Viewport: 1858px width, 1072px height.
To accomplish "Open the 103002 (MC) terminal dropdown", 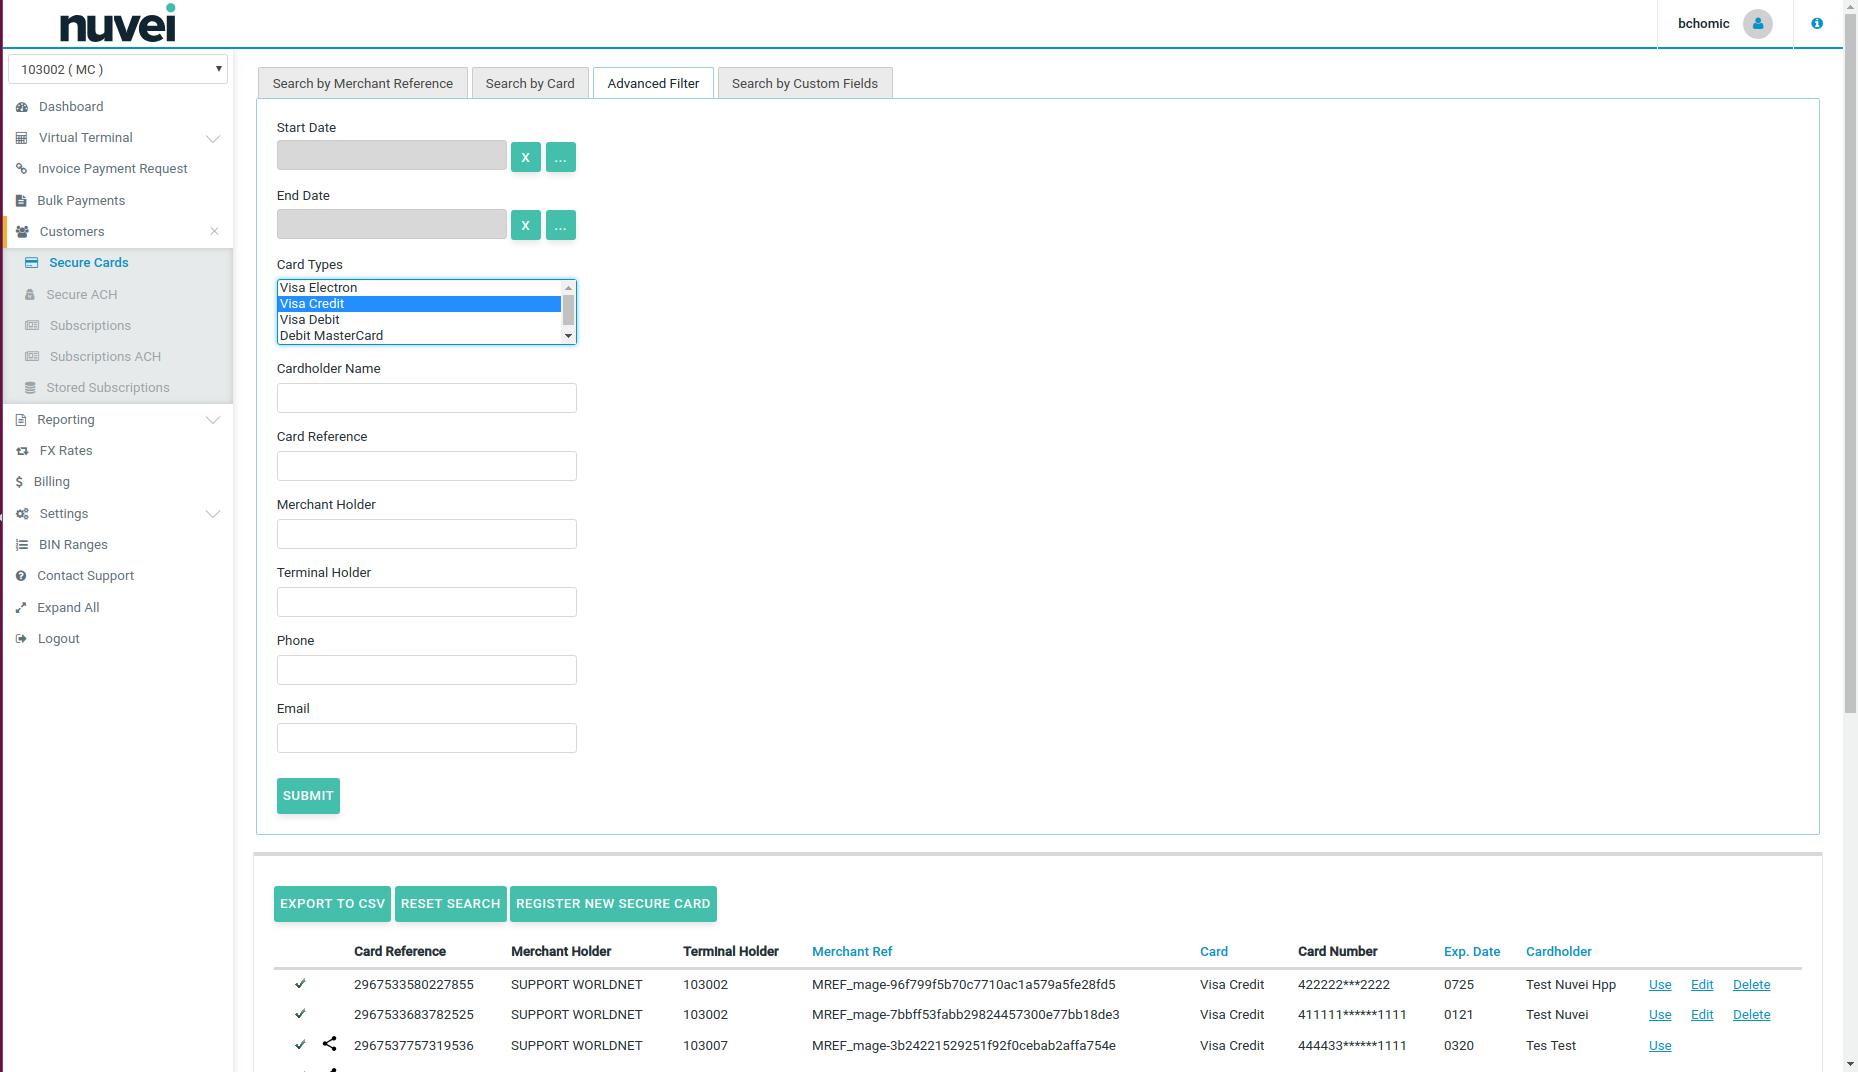I will point(118,69).
